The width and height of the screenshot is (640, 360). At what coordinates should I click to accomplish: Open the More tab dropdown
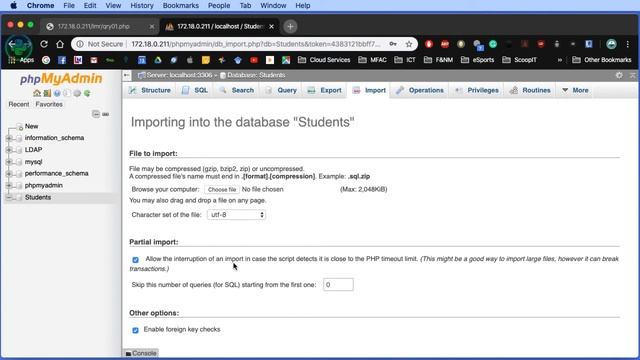(575, 90)
